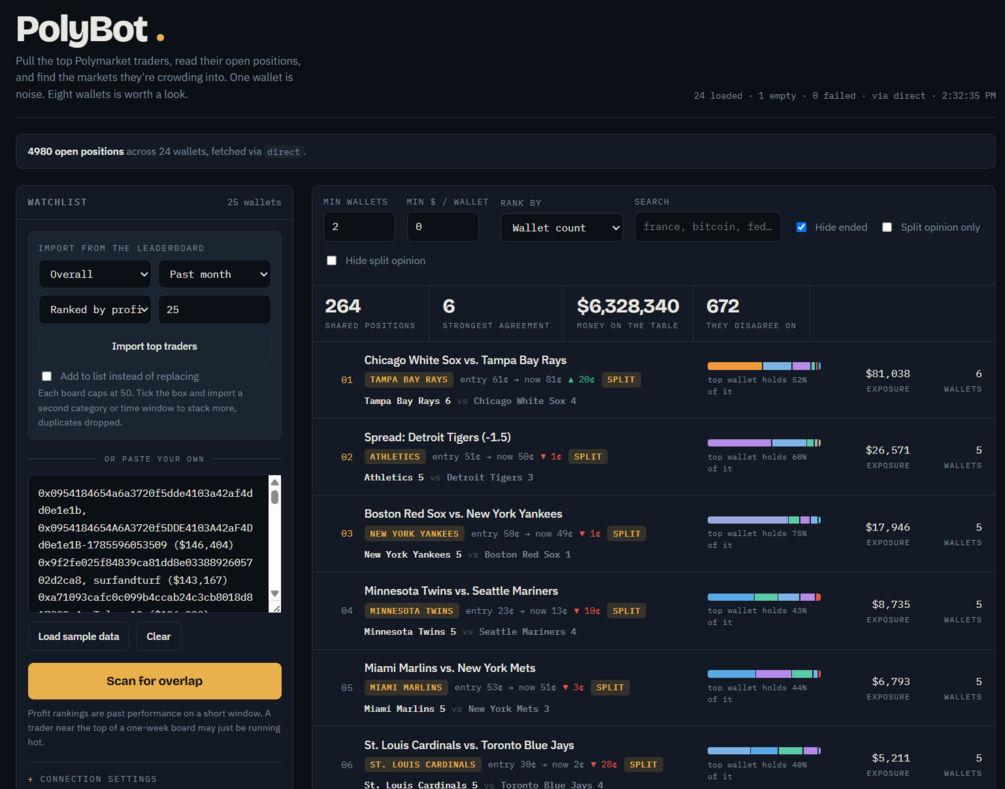
Task: Open Boston Red Sox vs. New York Yankees
Action: pos(463,514)
